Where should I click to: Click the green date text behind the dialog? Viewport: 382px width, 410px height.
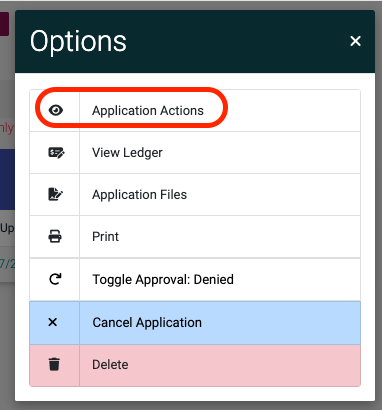point(7,264)
